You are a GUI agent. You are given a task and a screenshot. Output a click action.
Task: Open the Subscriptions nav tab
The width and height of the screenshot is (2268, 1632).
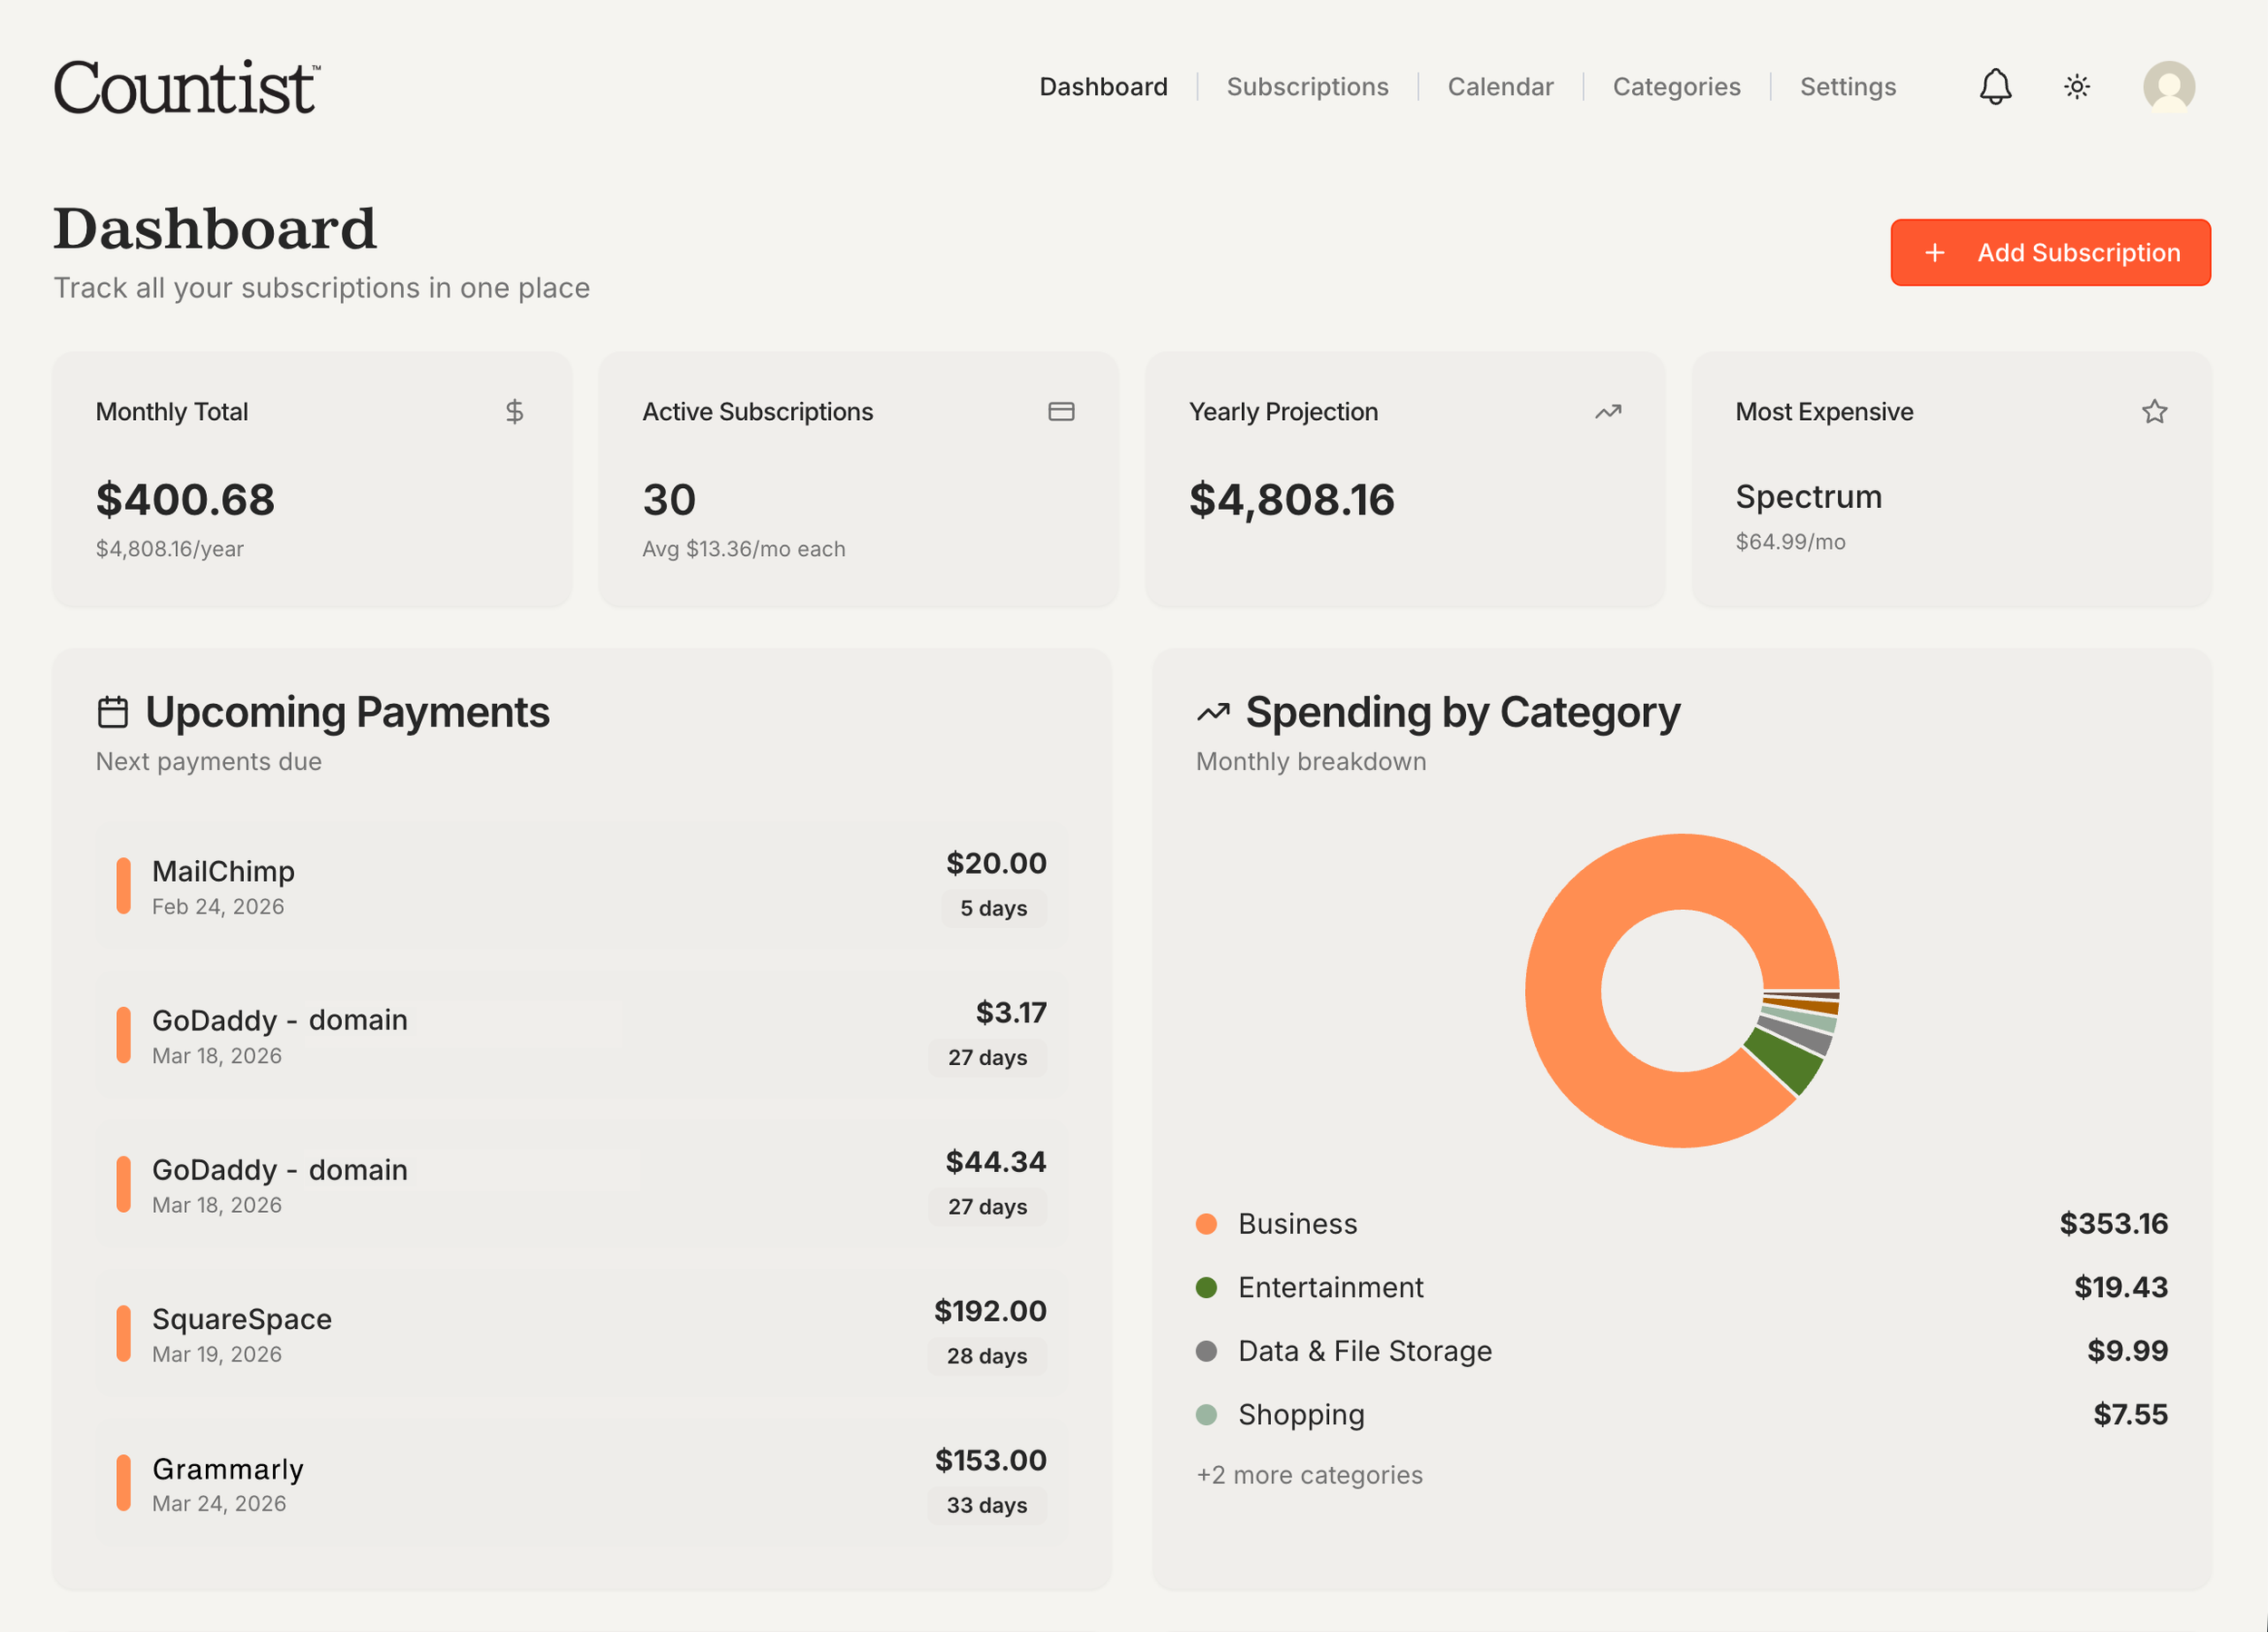click(1307, 87)
